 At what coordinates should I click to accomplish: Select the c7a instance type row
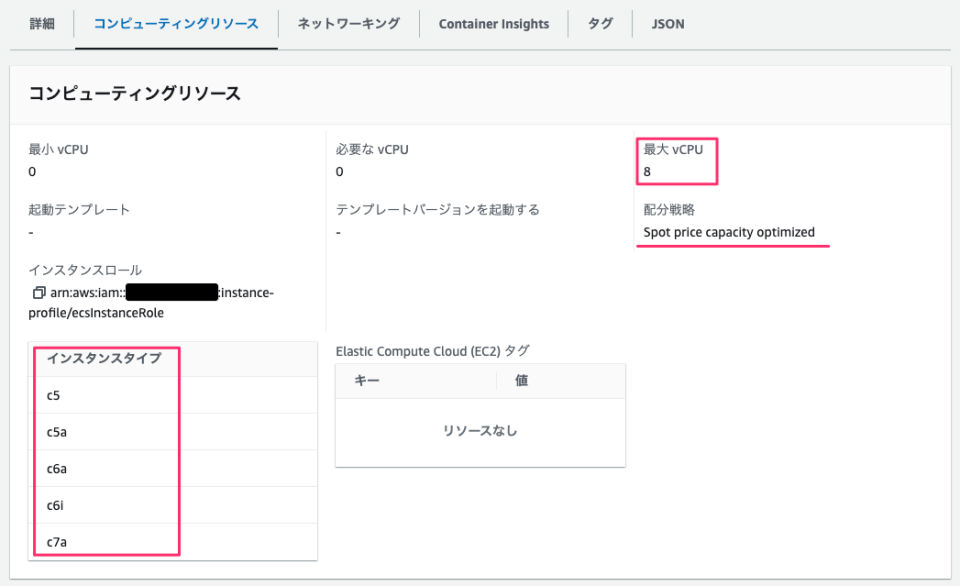(105, 540)
